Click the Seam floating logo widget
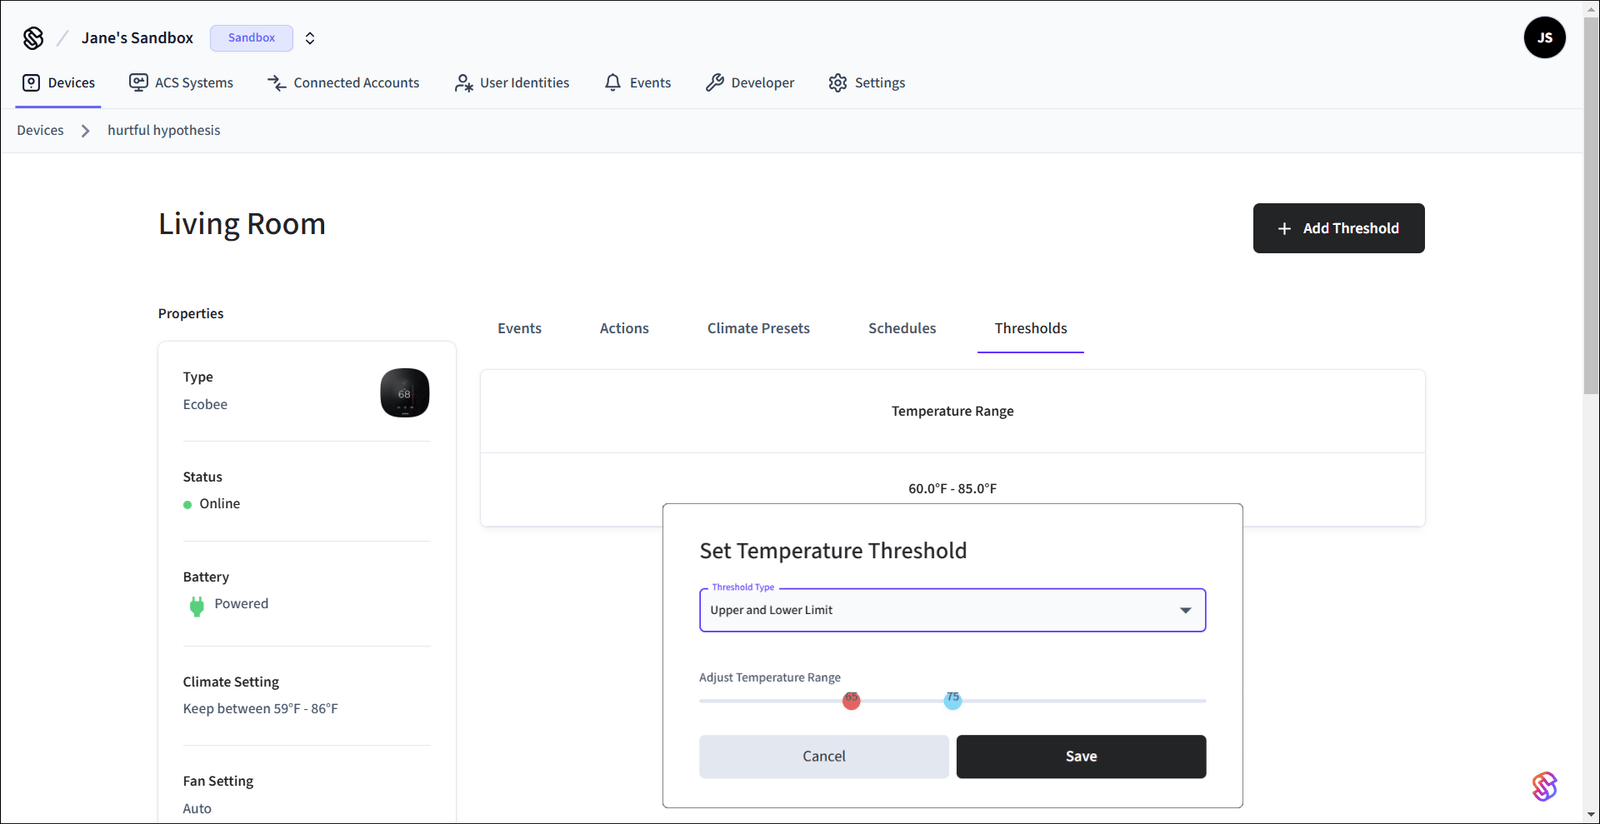 click(1544, 786)
